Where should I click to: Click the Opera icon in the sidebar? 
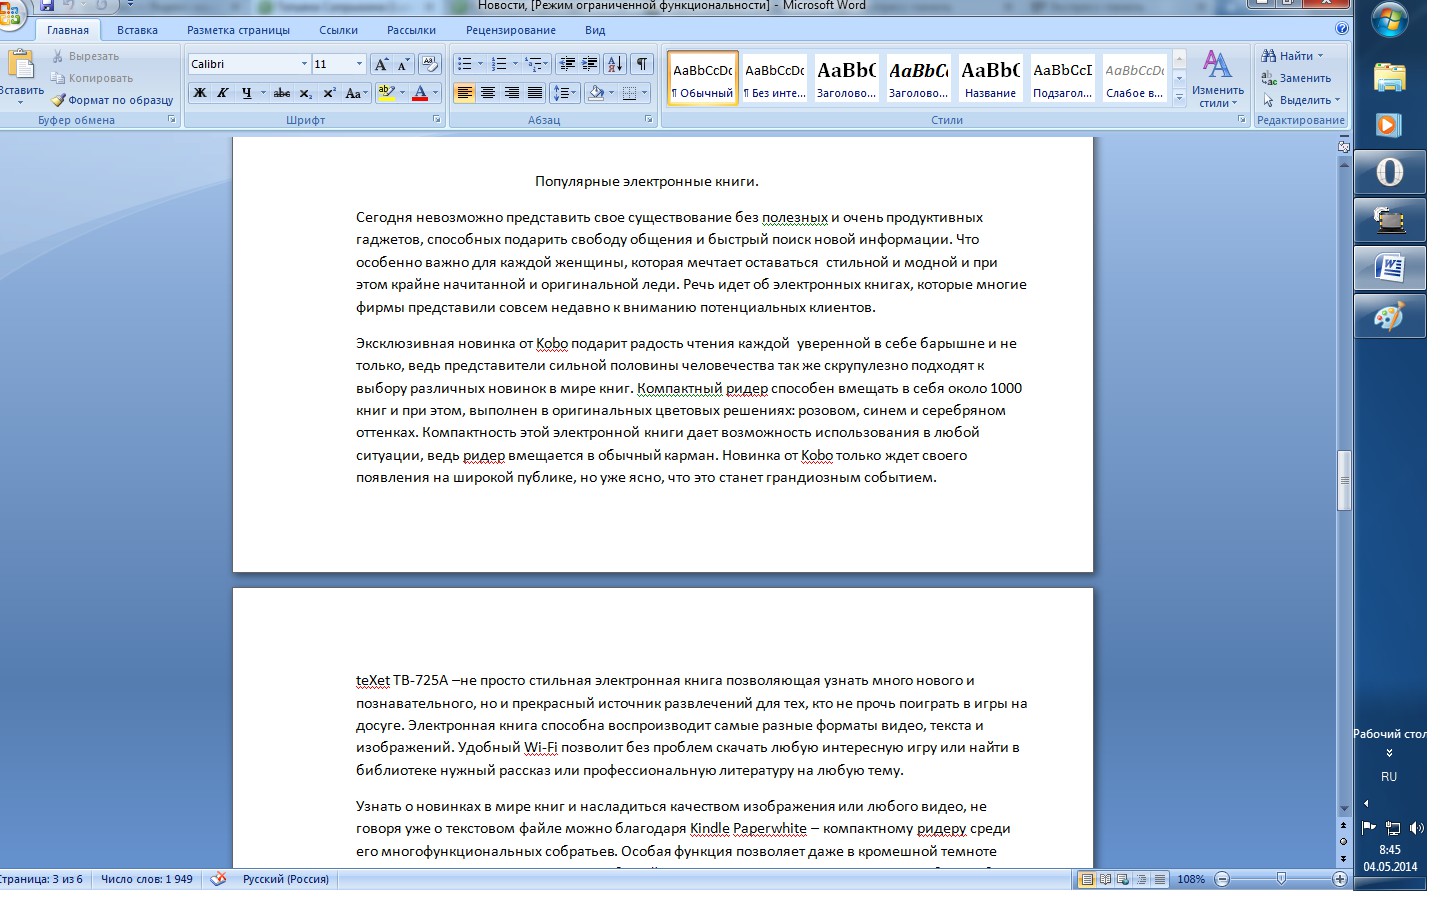(x=1390, y=173)
